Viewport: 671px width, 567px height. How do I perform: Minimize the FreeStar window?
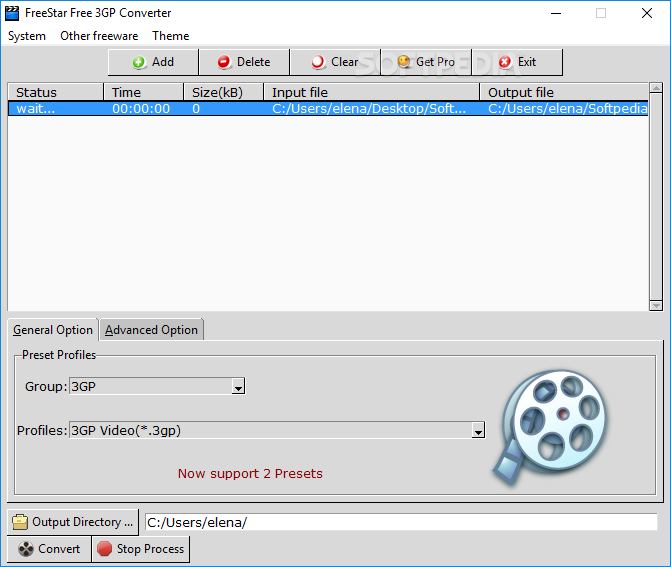(x=556, y=13)
